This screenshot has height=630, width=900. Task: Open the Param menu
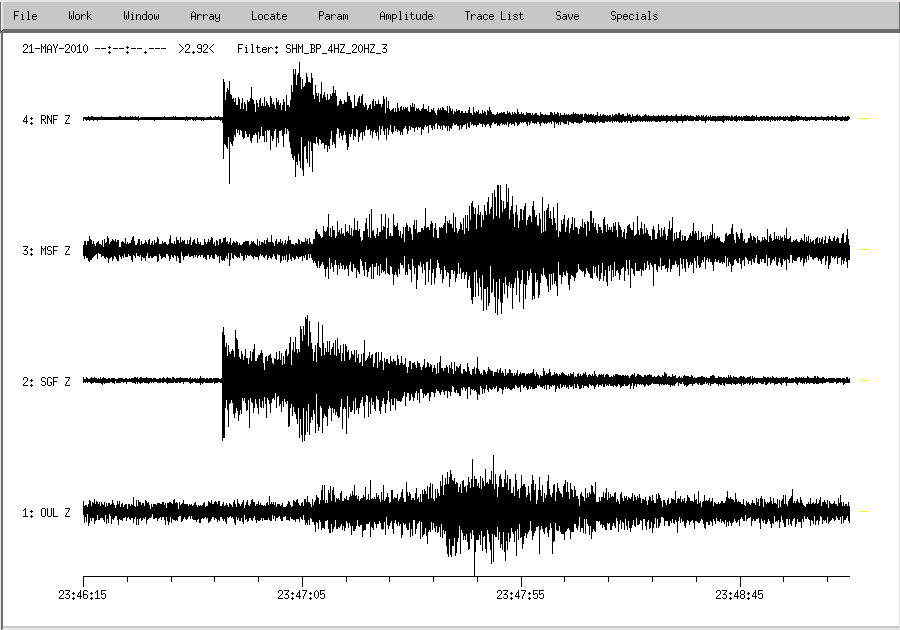click(333, 16)
